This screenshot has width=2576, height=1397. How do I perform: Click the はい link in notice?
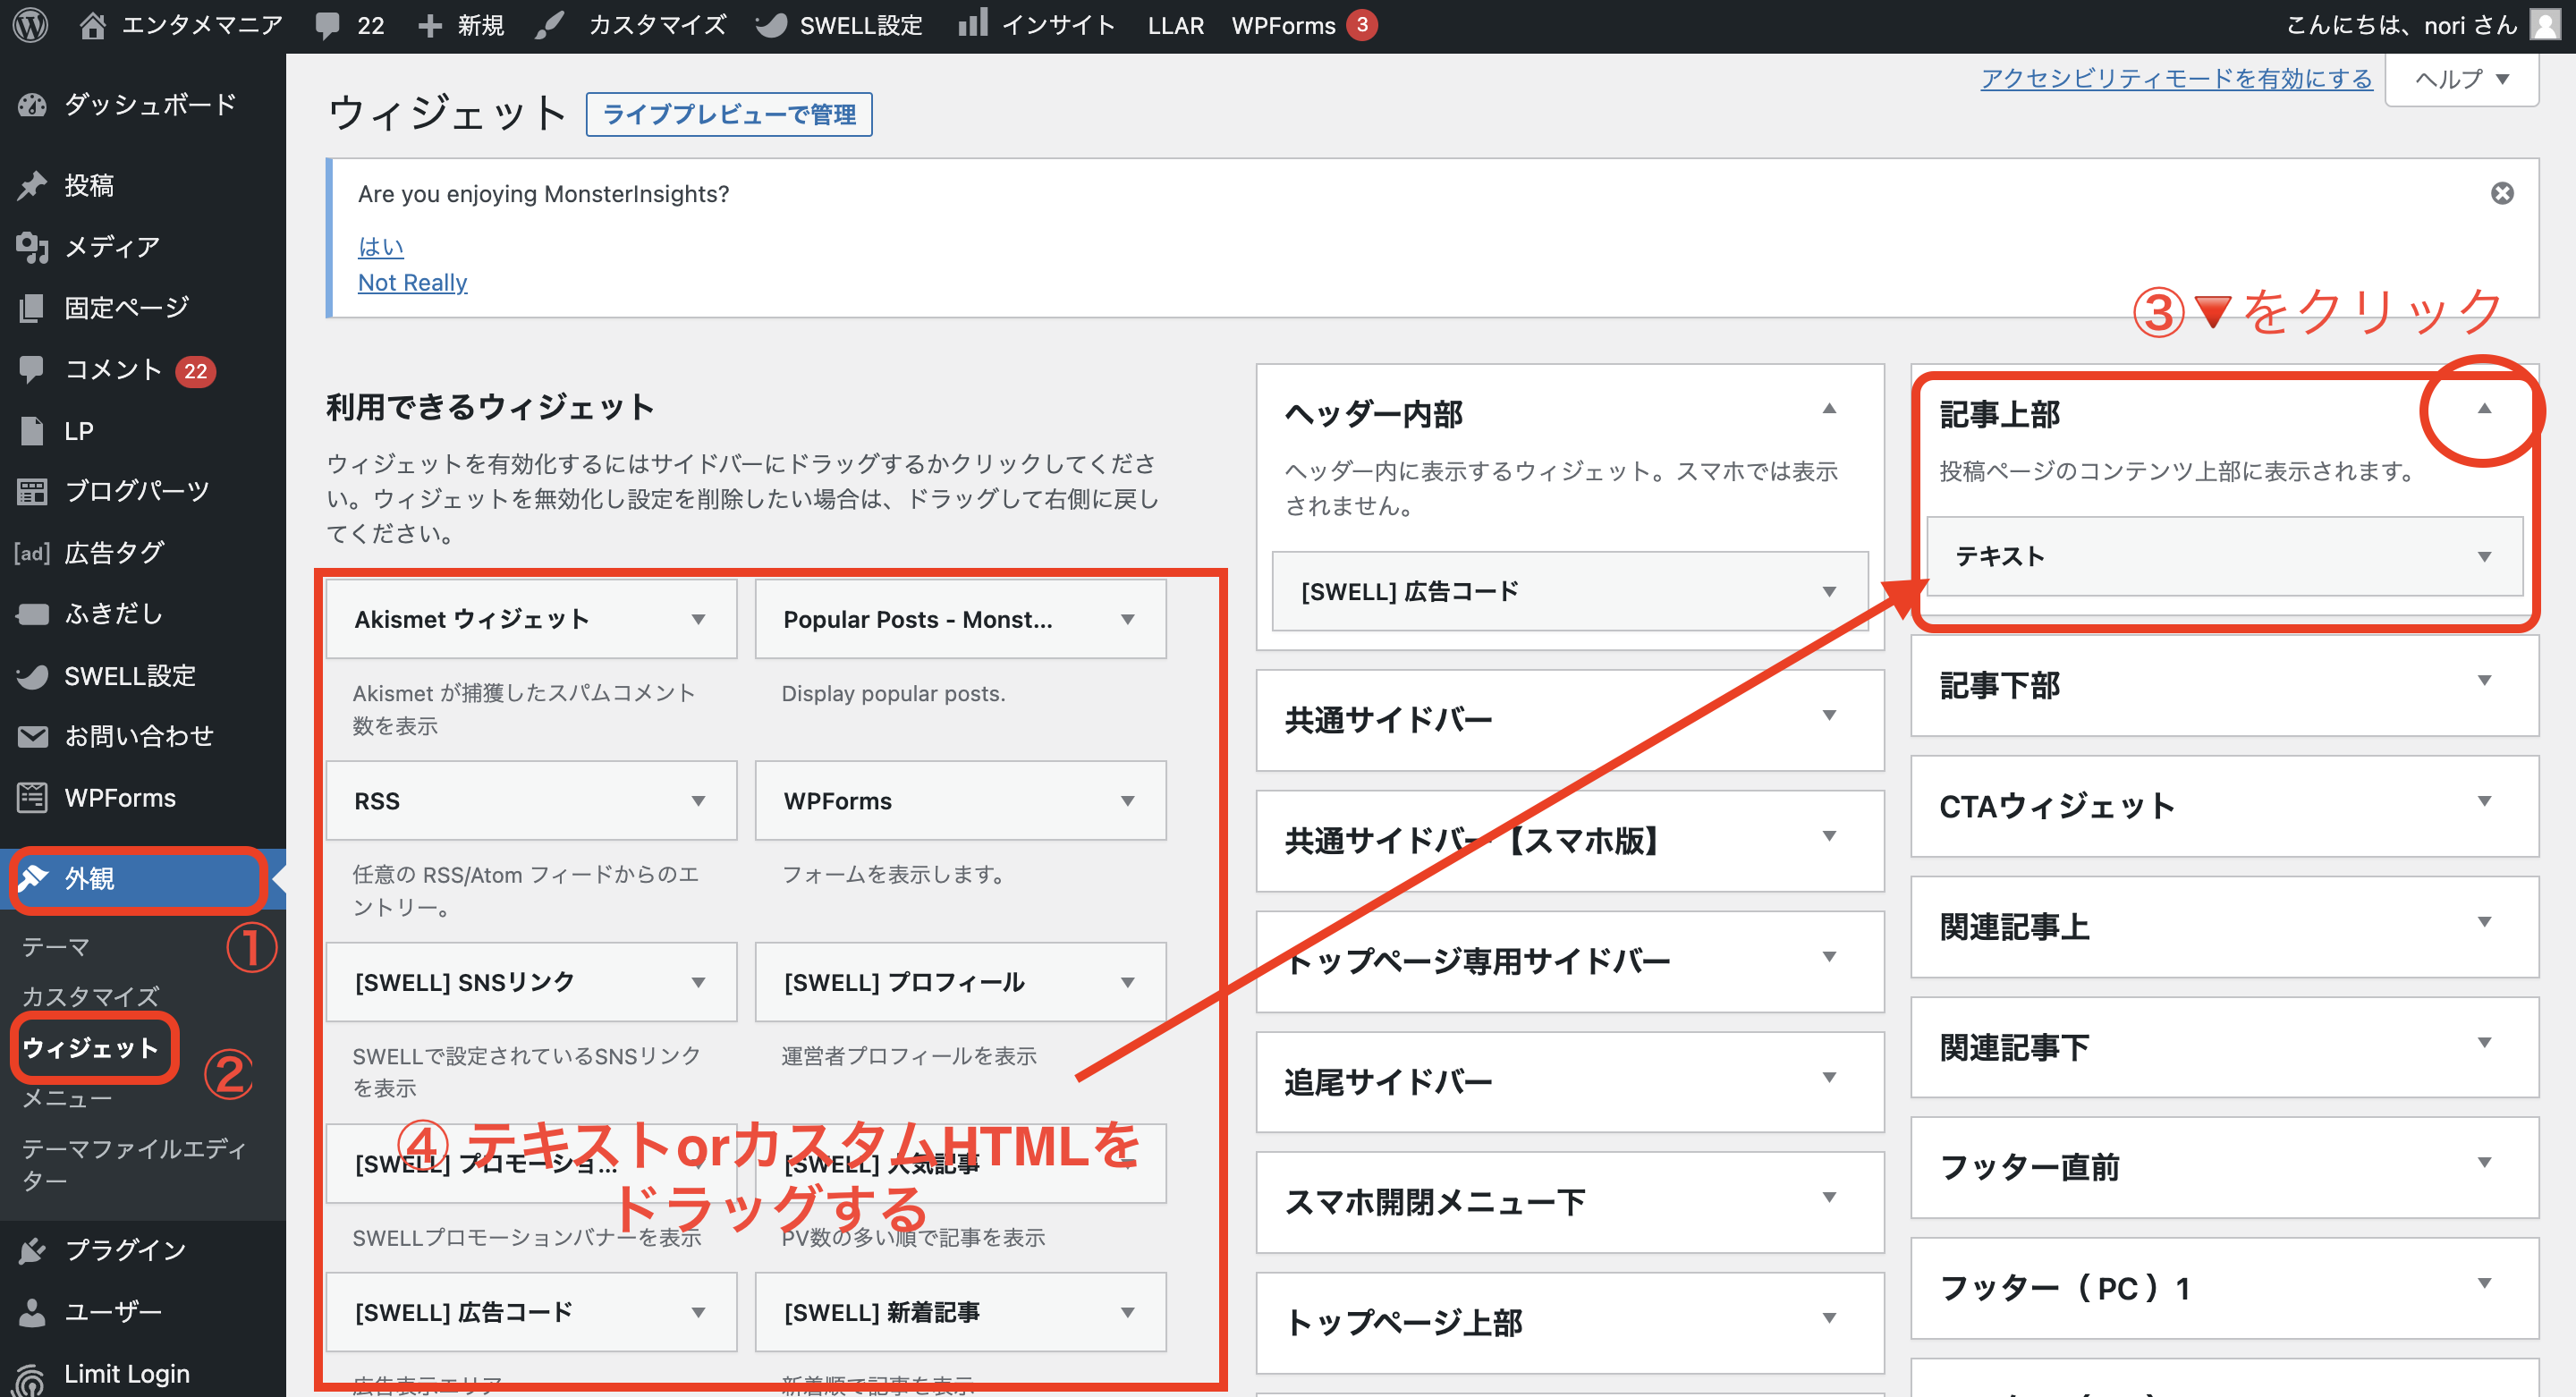click(381, 246)
